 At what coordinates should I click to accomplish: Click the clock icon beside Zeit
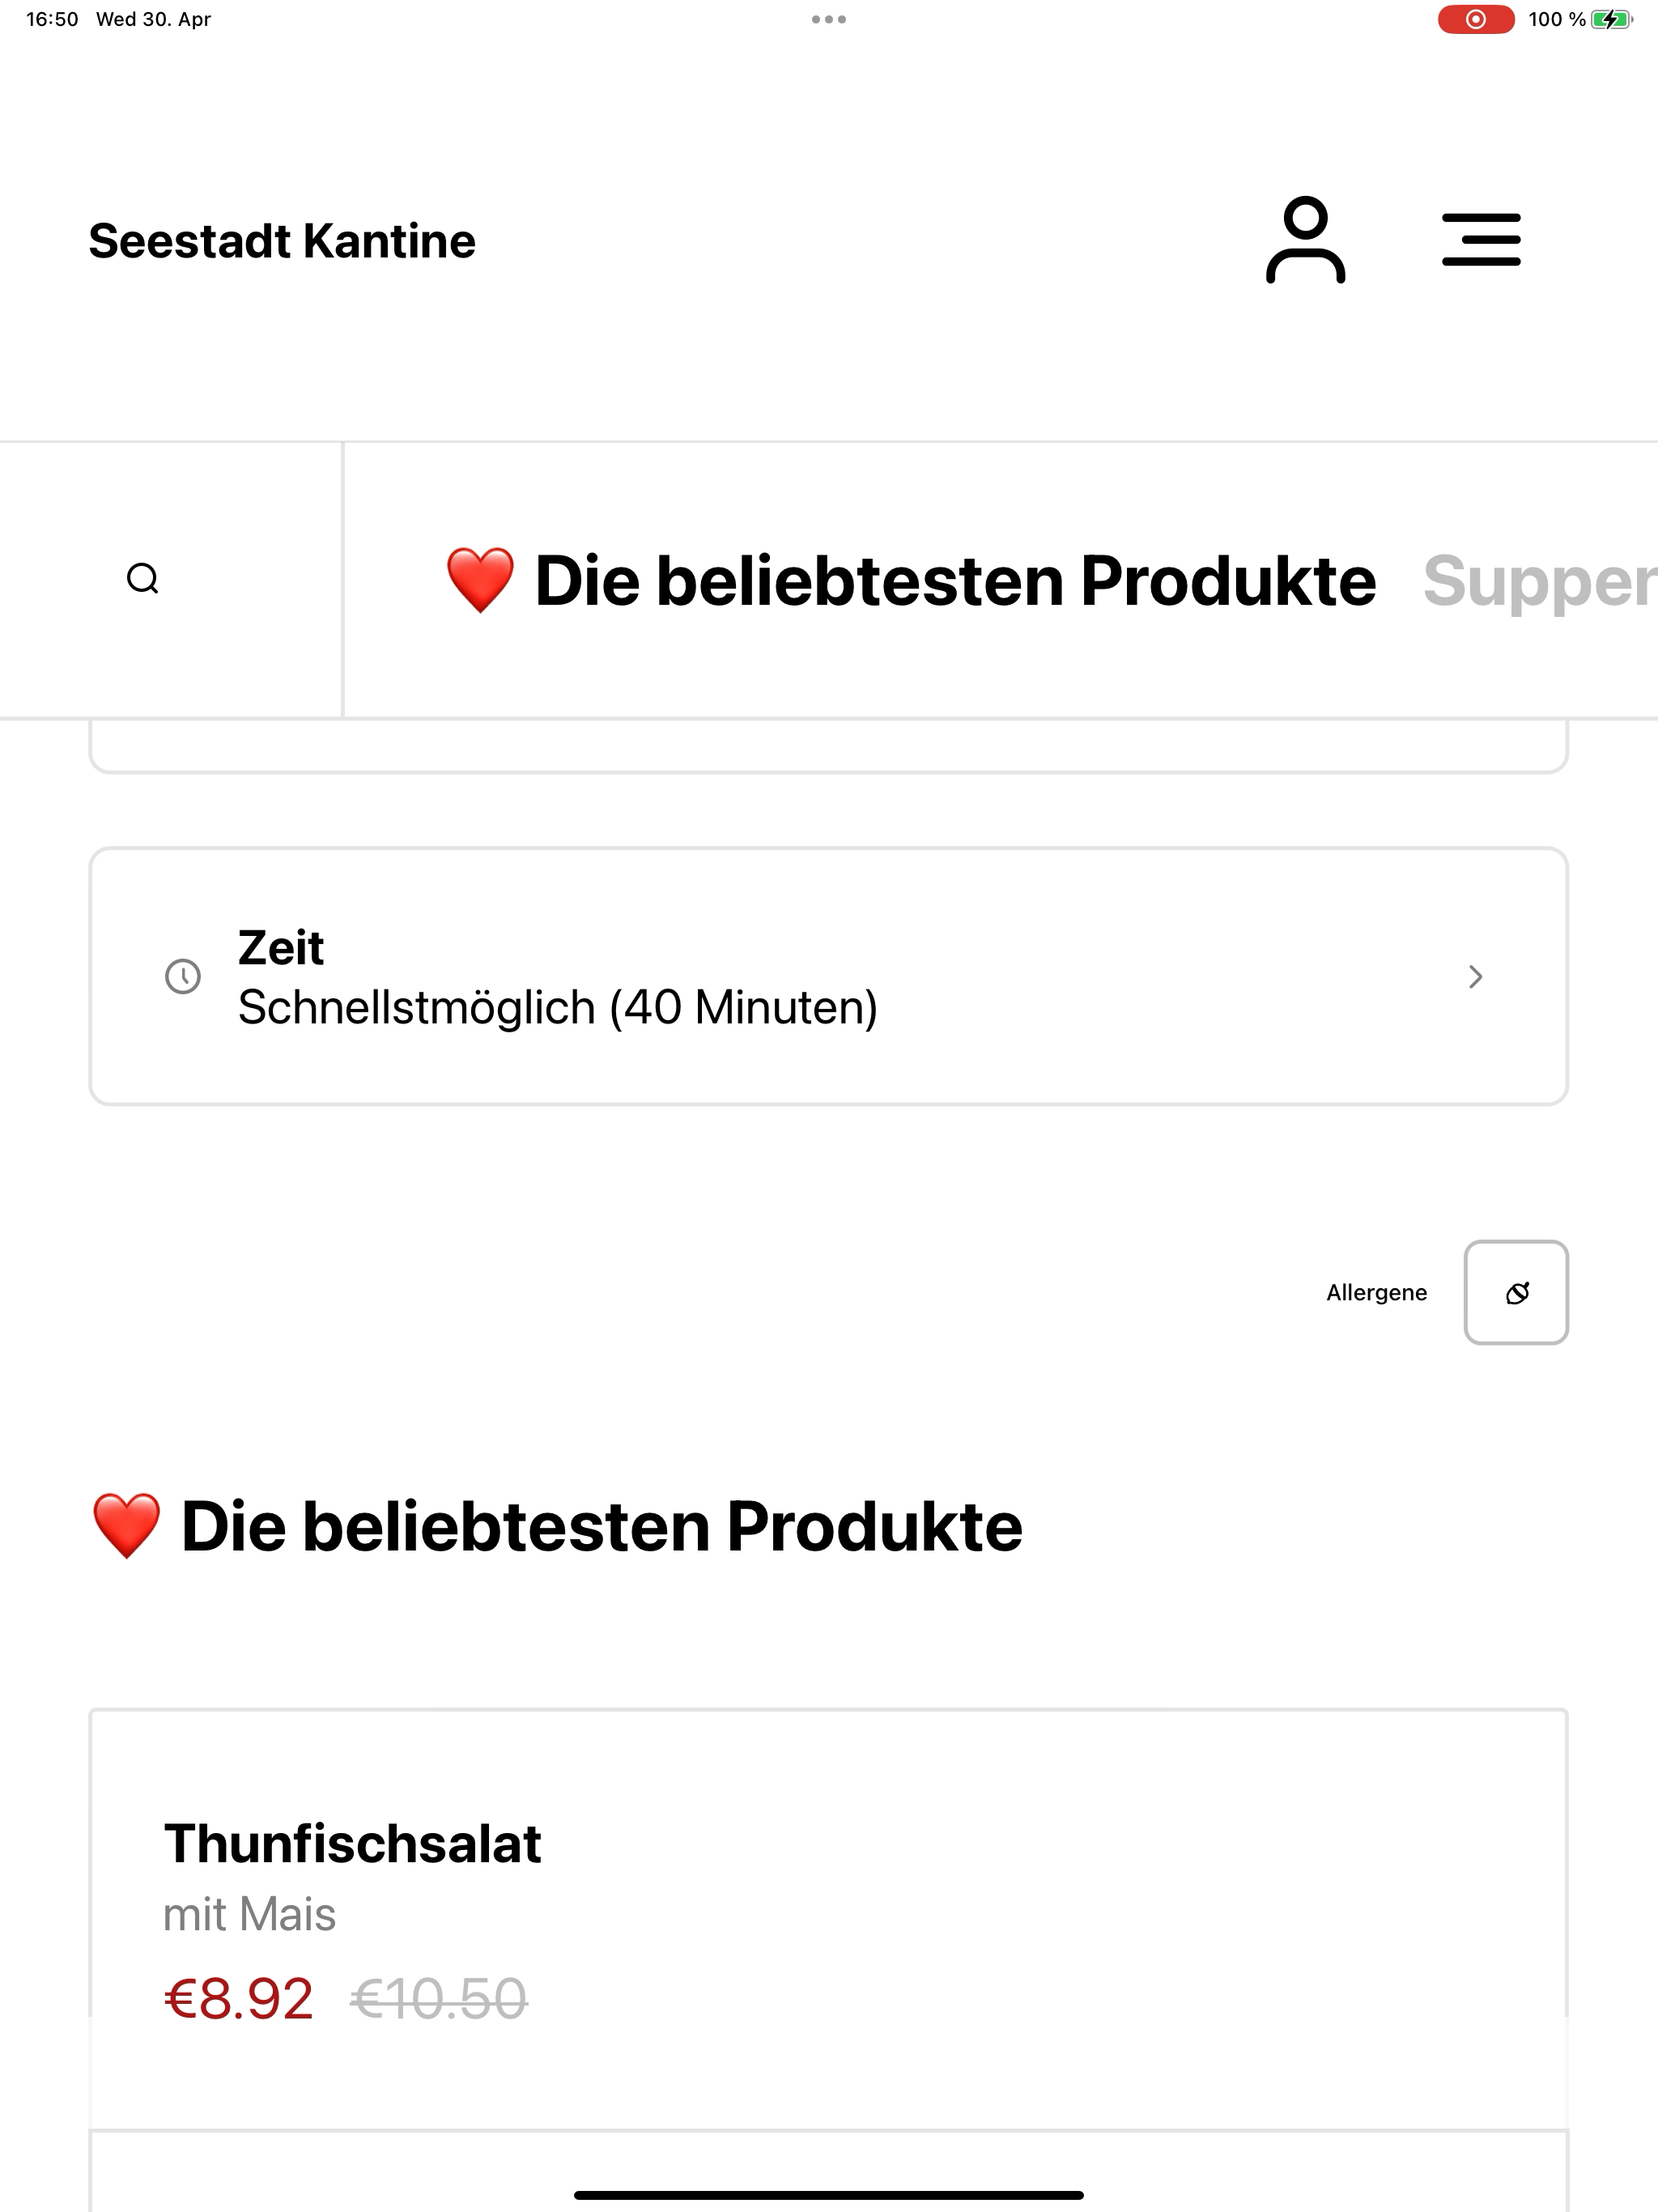click(x=183, y=976)
